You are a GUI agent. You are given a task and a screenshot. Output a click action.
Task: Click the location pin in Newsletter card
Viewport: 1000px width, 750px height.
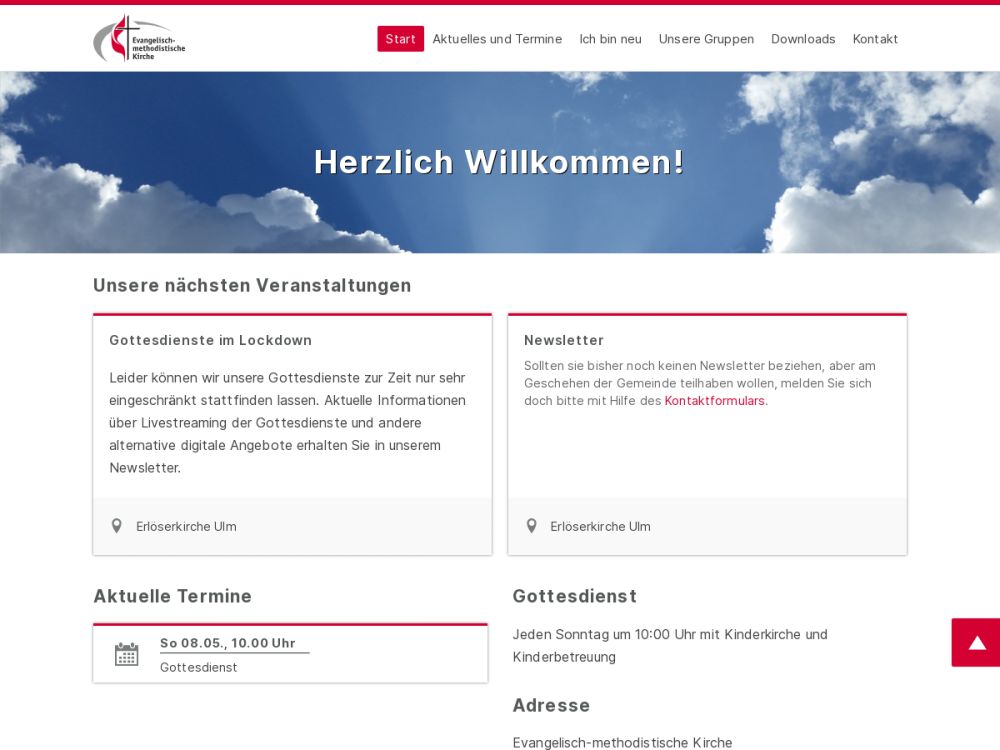coord(532,526)
